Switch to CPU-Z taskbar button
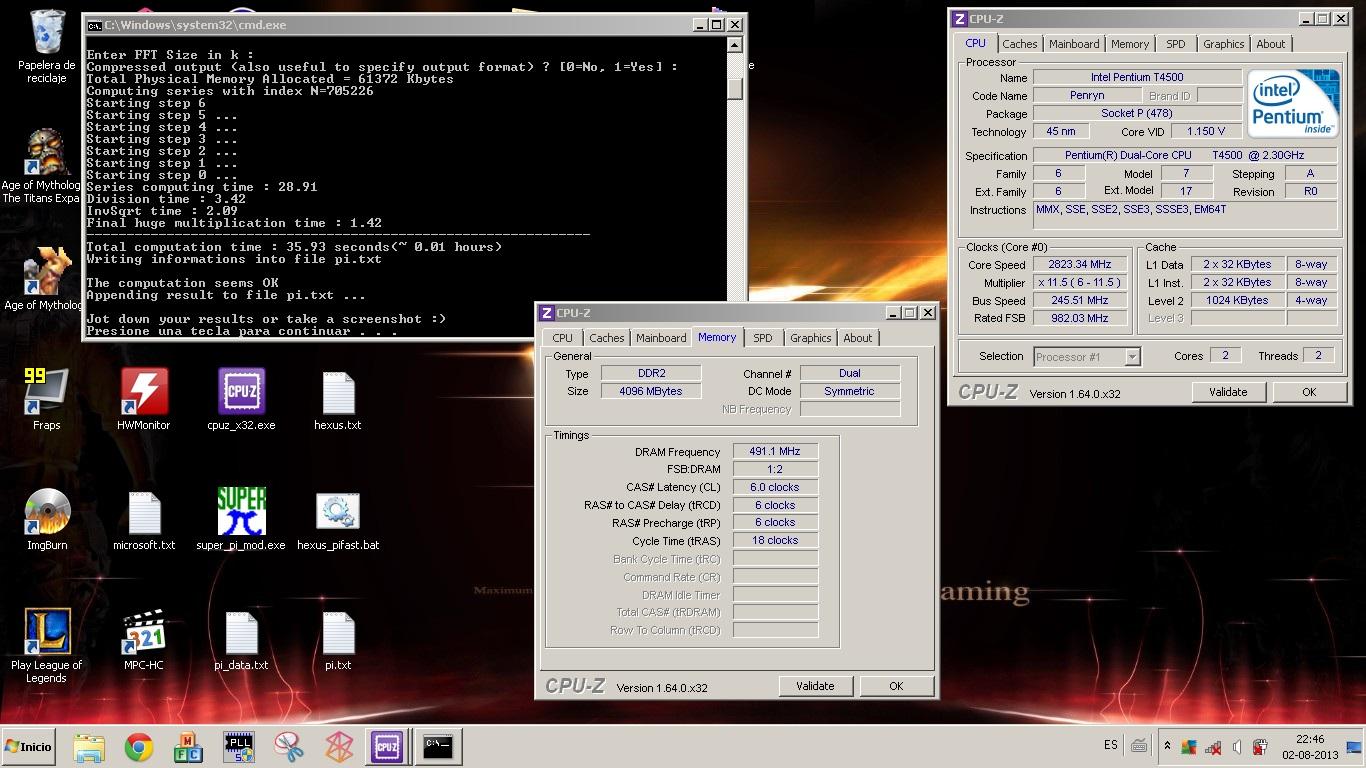1366x768 pixels. [x=387, y=747]
